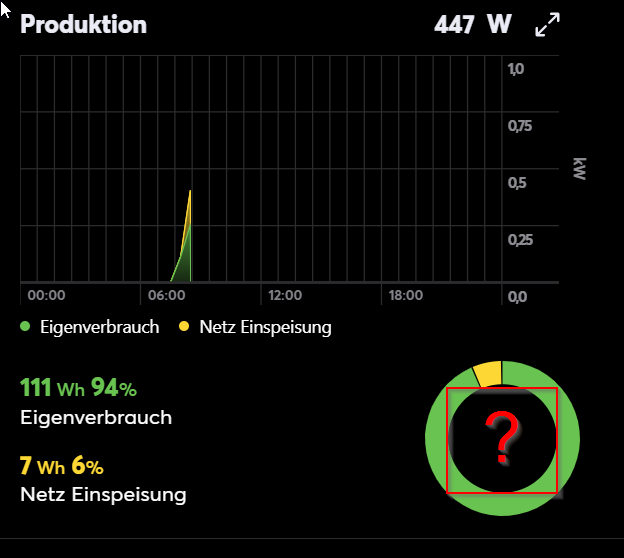624x558 pixels.
Task: Click the 06:00 time axis label
Action: click(x=166, y=296)
